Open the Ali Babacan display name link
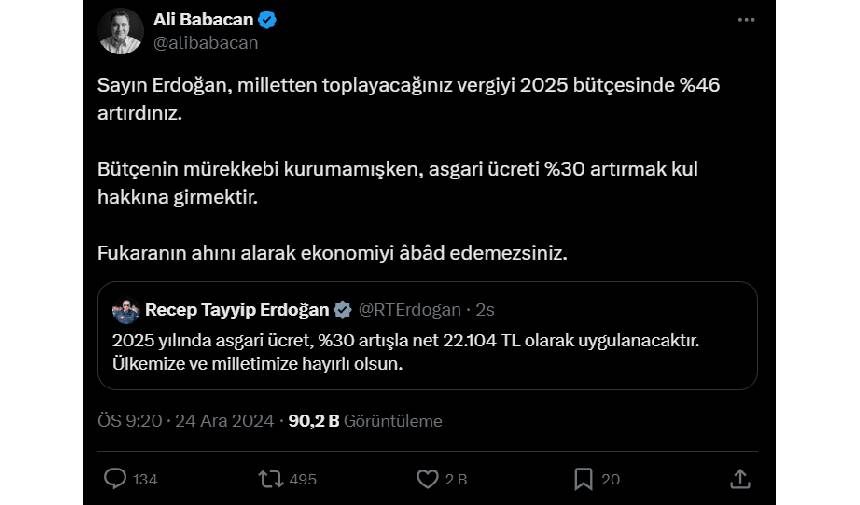 pyautogui.click(x=205, y=20)
